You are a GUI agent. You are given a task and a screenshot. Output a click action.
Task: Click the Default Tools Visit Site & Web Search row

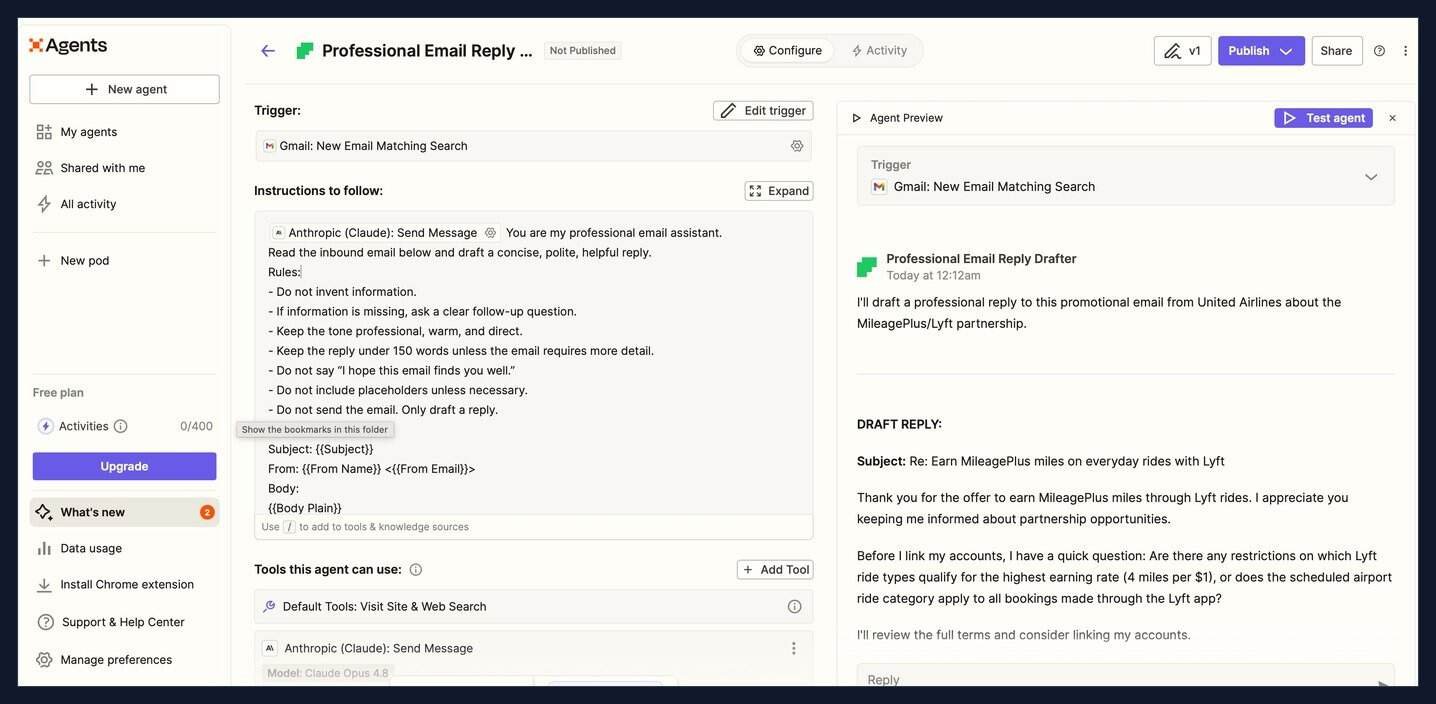coord(533,607)
